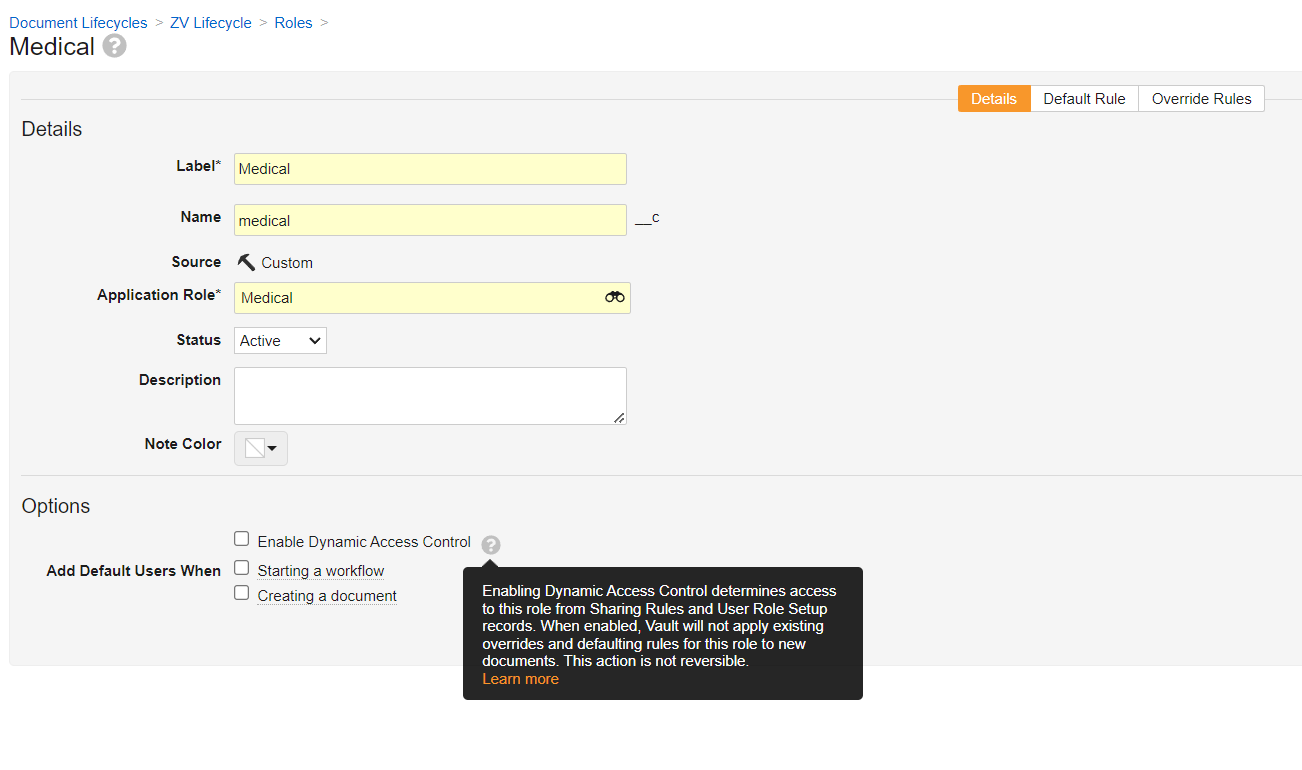
Task: Open the Roles breadcrumb link
Action: click(293, 23)
